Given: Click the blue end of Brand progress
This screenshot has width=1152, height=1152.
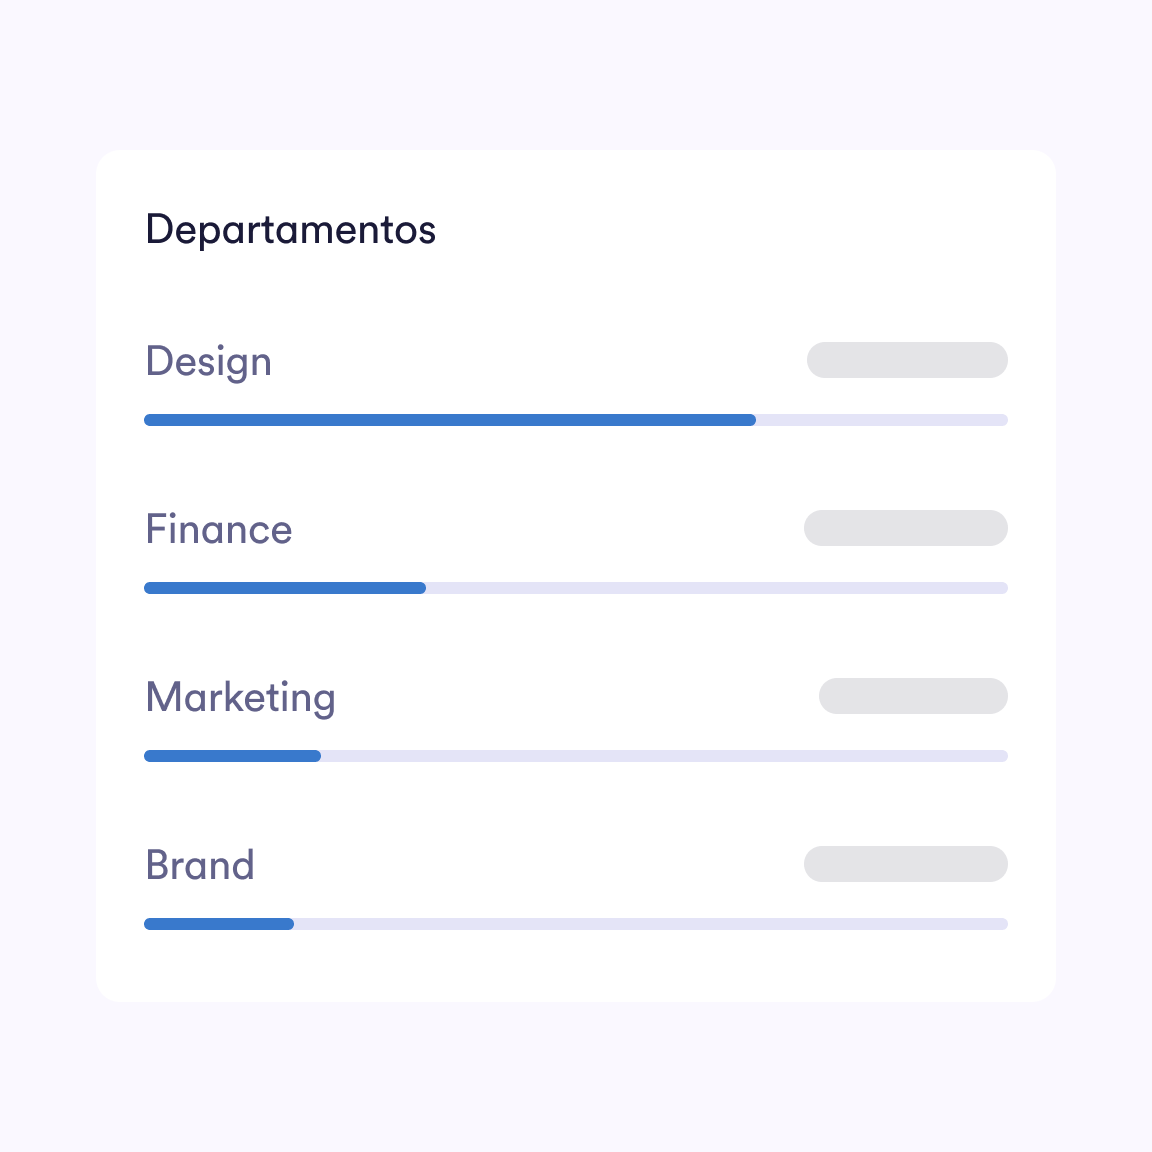Looking at the screenshot, I should coord(289,924).
